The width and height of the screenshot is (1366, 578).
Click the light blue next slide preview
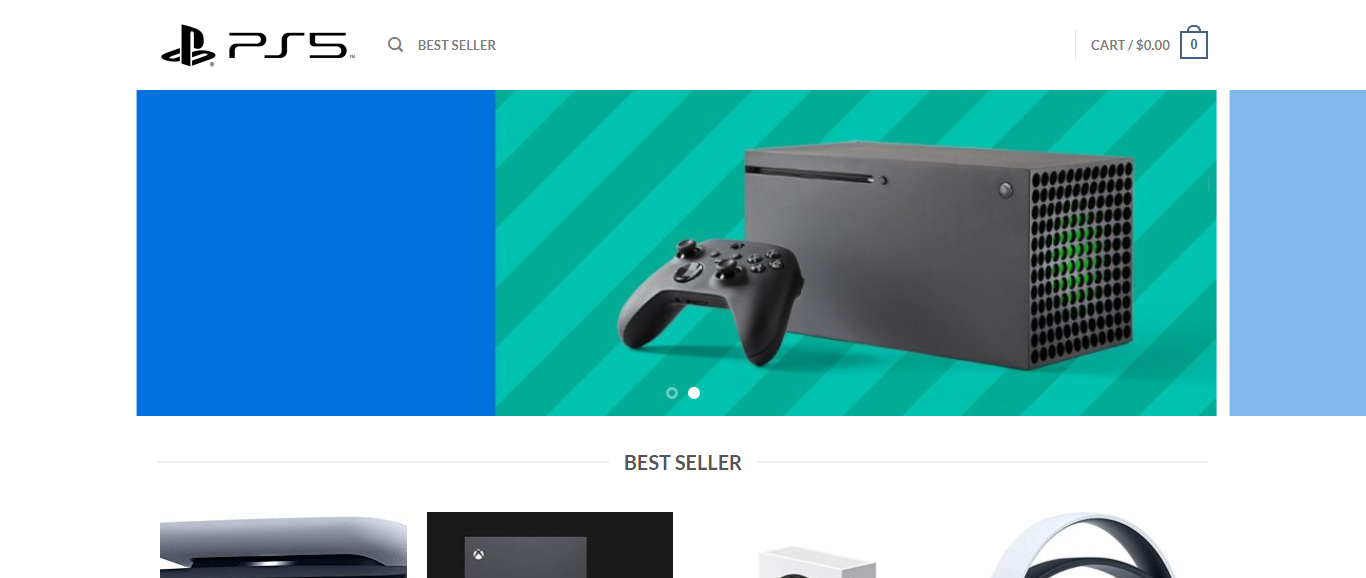pyautogui.click(x=1297, y=253)
